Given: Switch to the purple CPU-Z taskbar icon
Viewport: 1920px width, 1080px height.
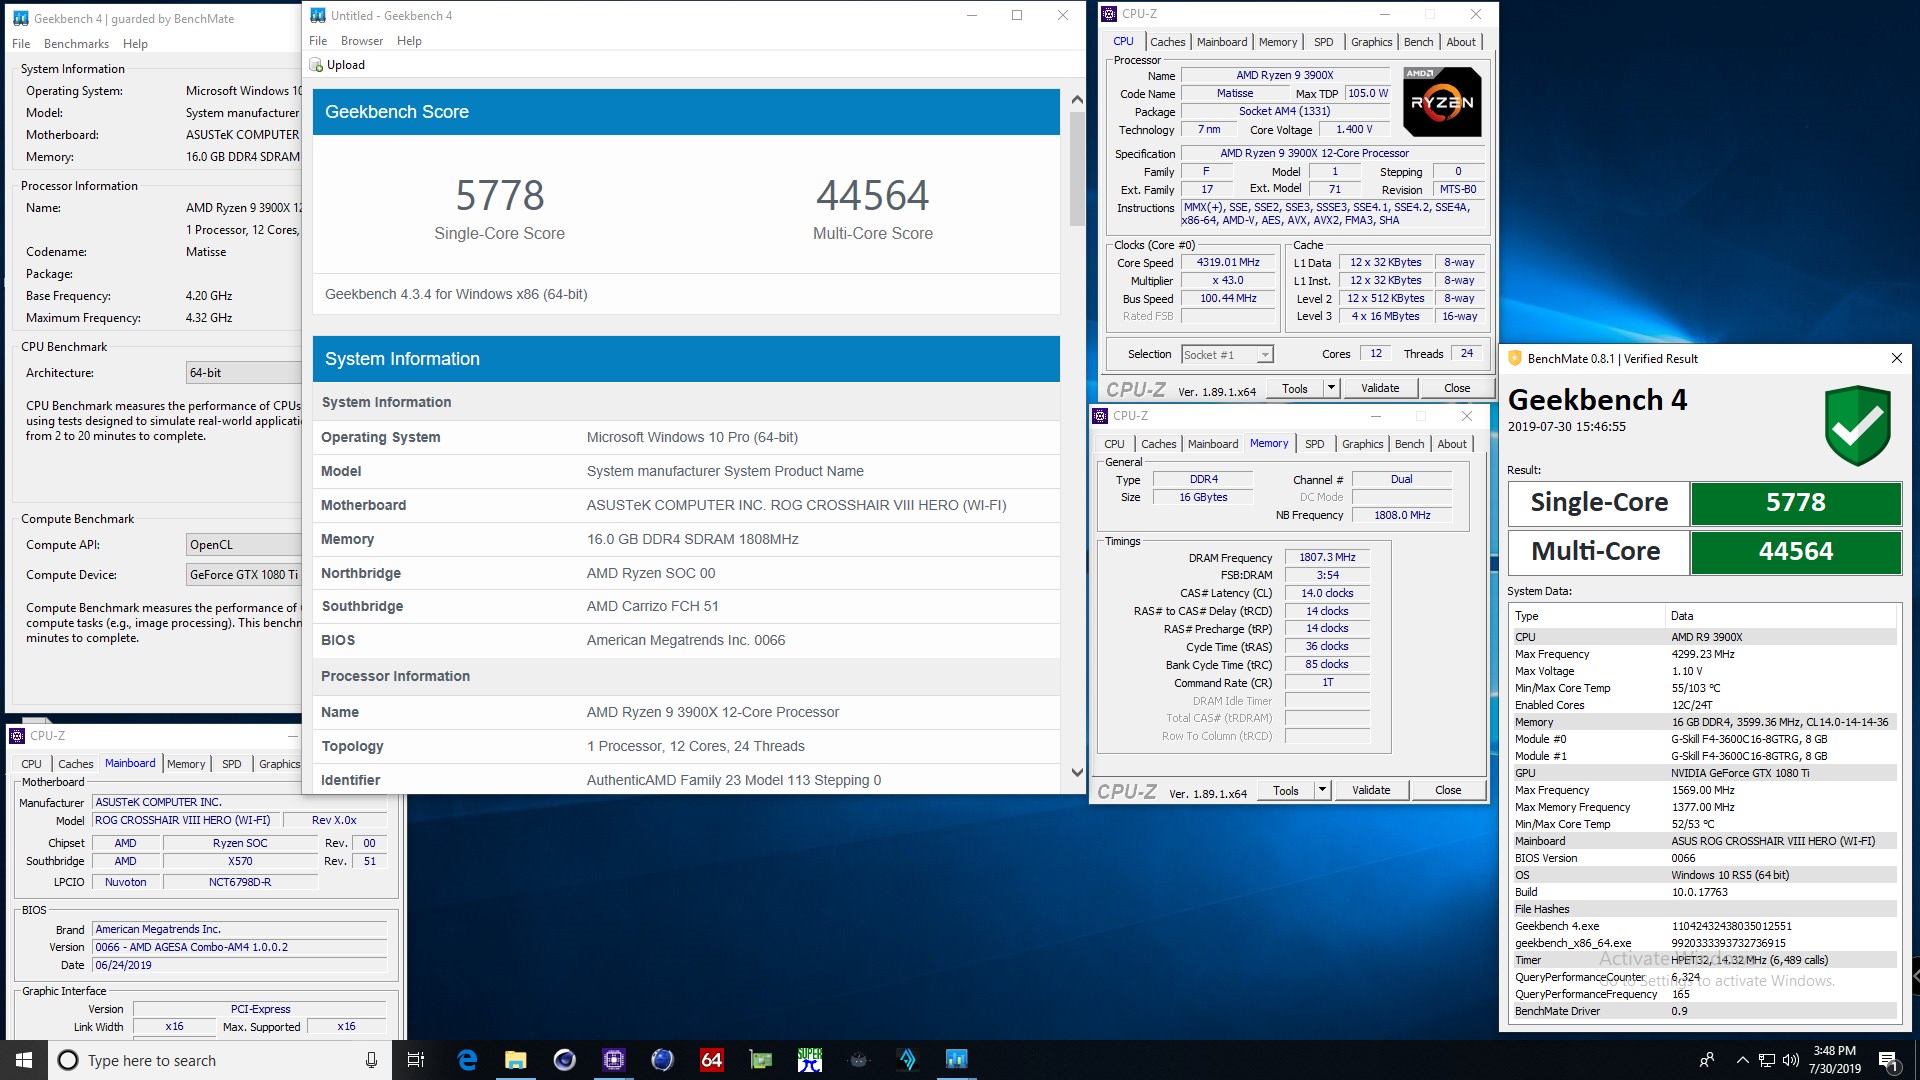Looking at the screenshot, I should tap(614, 1060).
